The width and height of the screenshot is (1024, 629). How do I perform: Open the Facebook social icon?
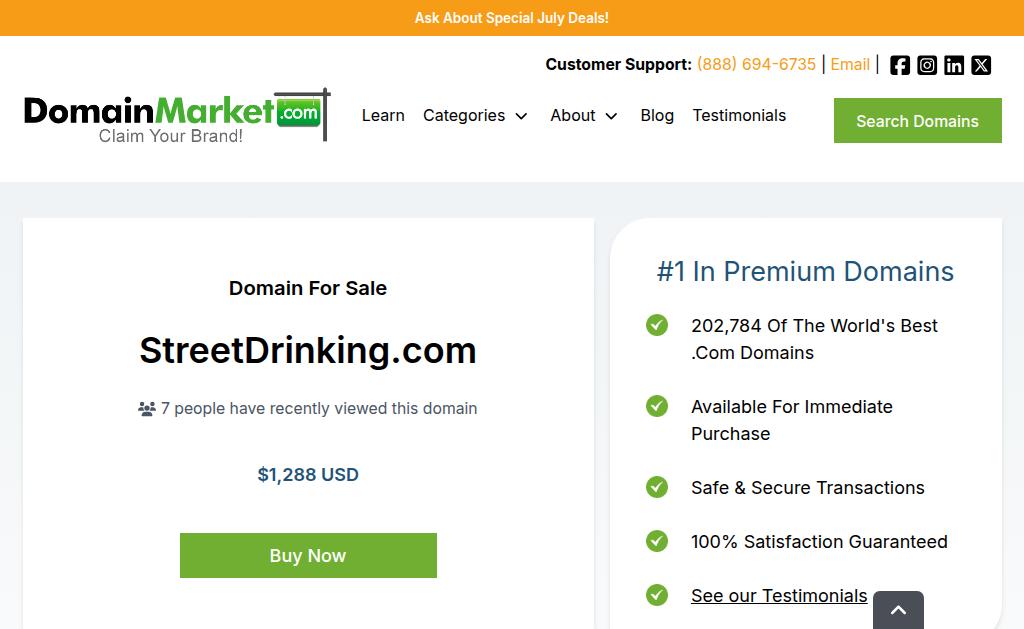[x=899, y=65]
